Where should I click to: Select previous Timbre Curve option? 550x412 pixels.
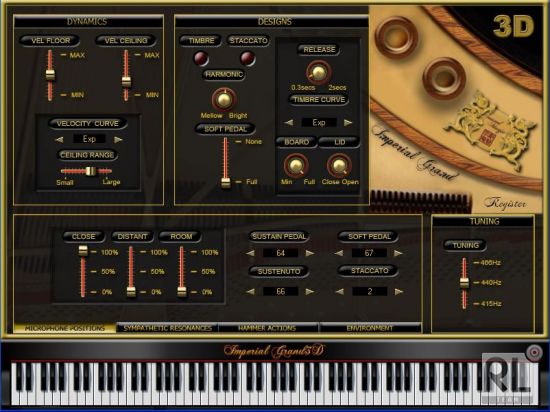tap(289, 122)
